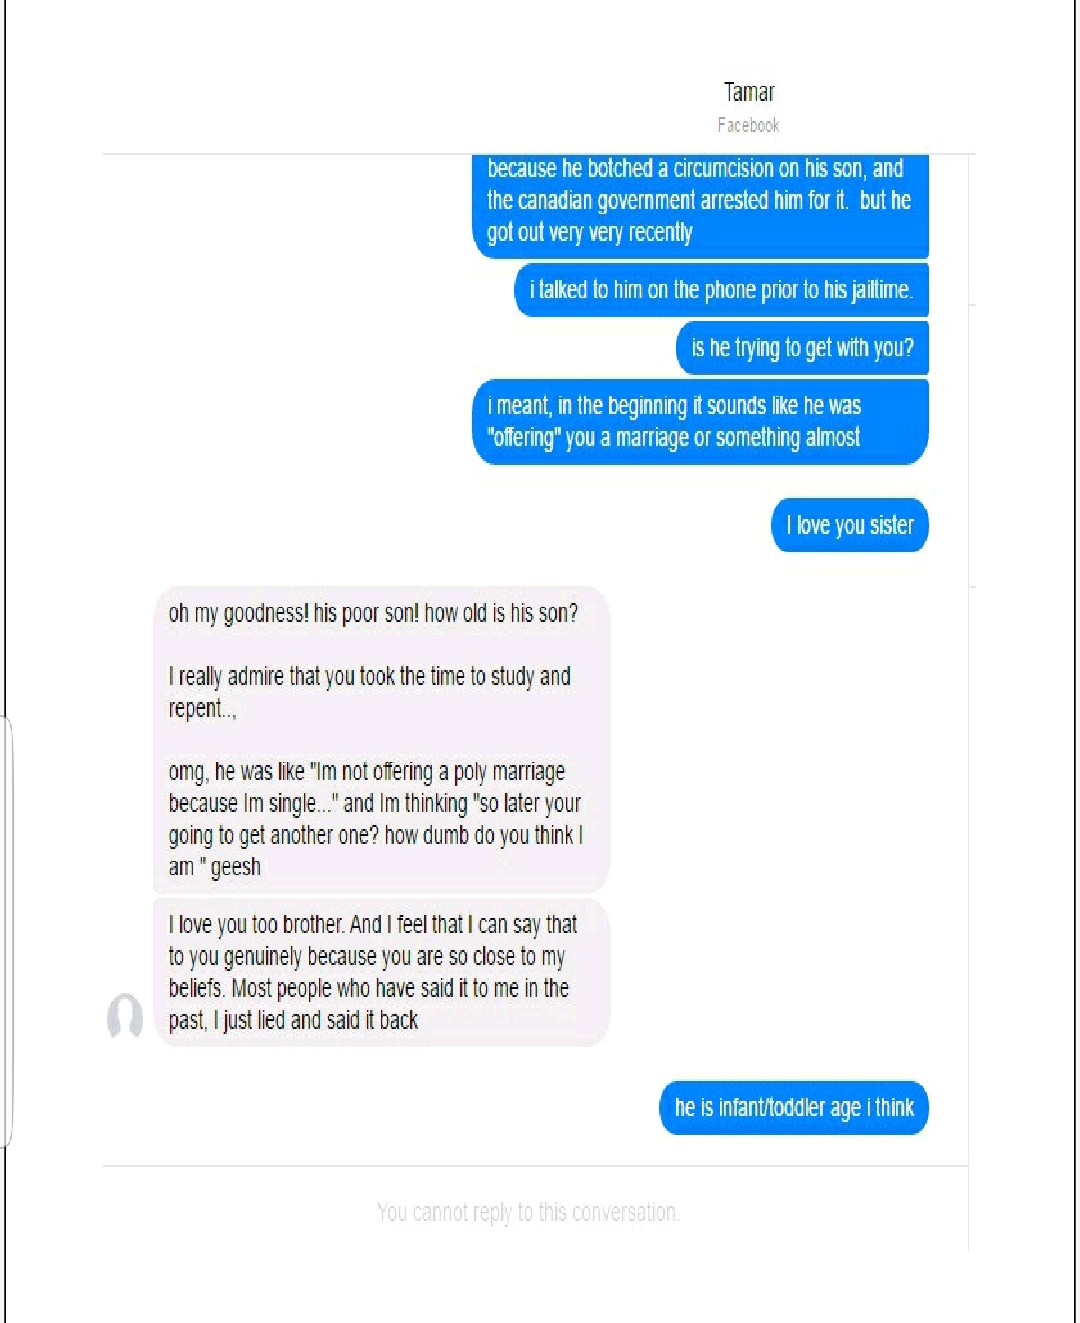Viewport: 1080px width, 1323px height.
Task: Click the "is he trying to get with you?" message
Action: point(803,348)
